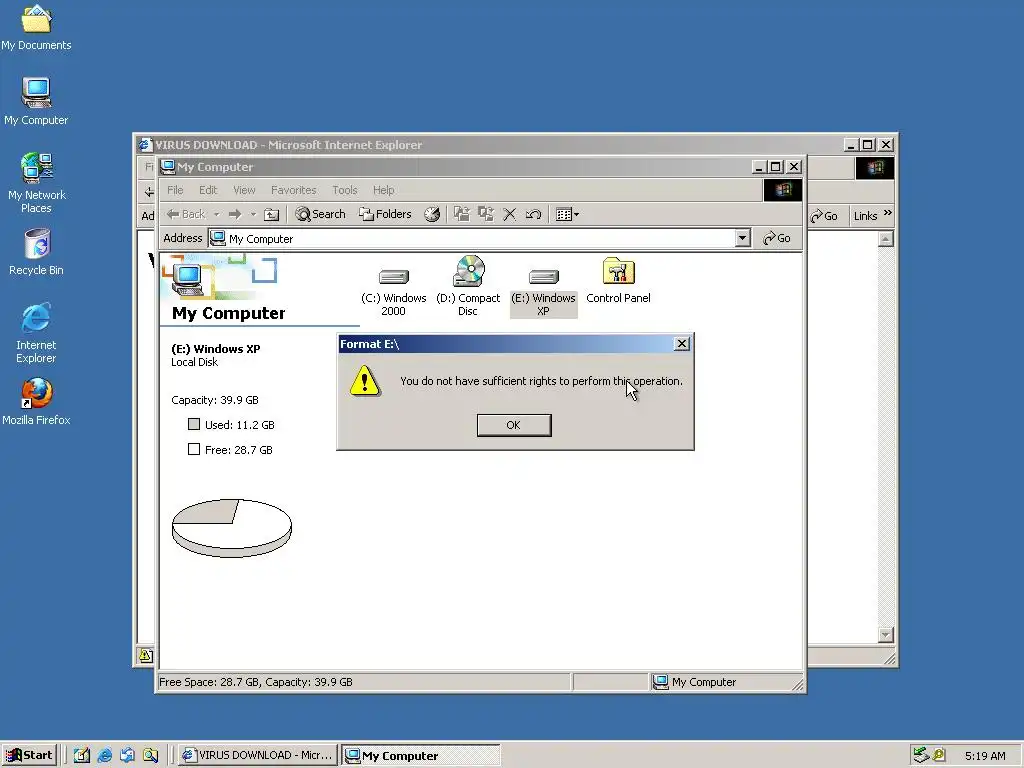Click Show Desktop quick launch icon

pyautogui.click(x=82, y=755)
